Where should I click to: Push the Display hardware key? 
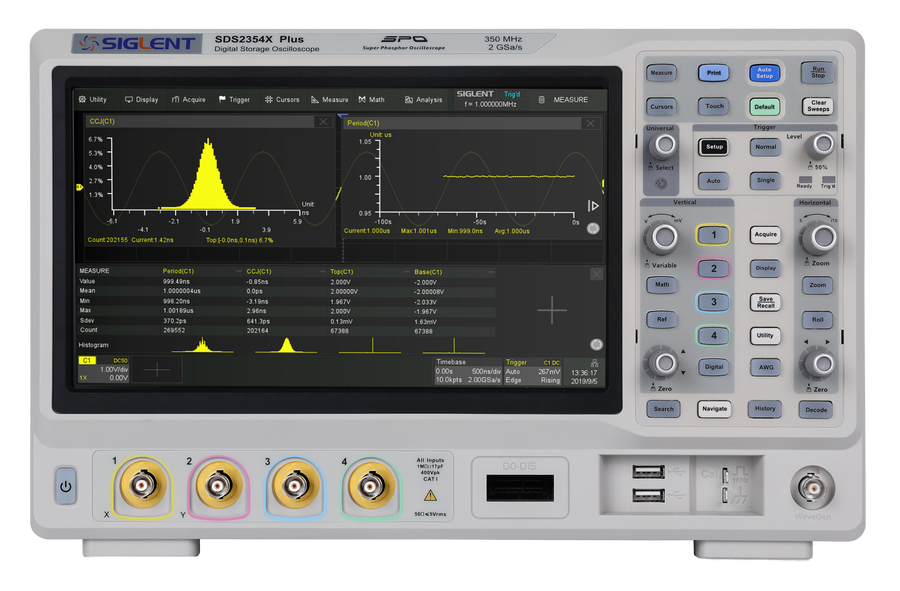(765, 268)
